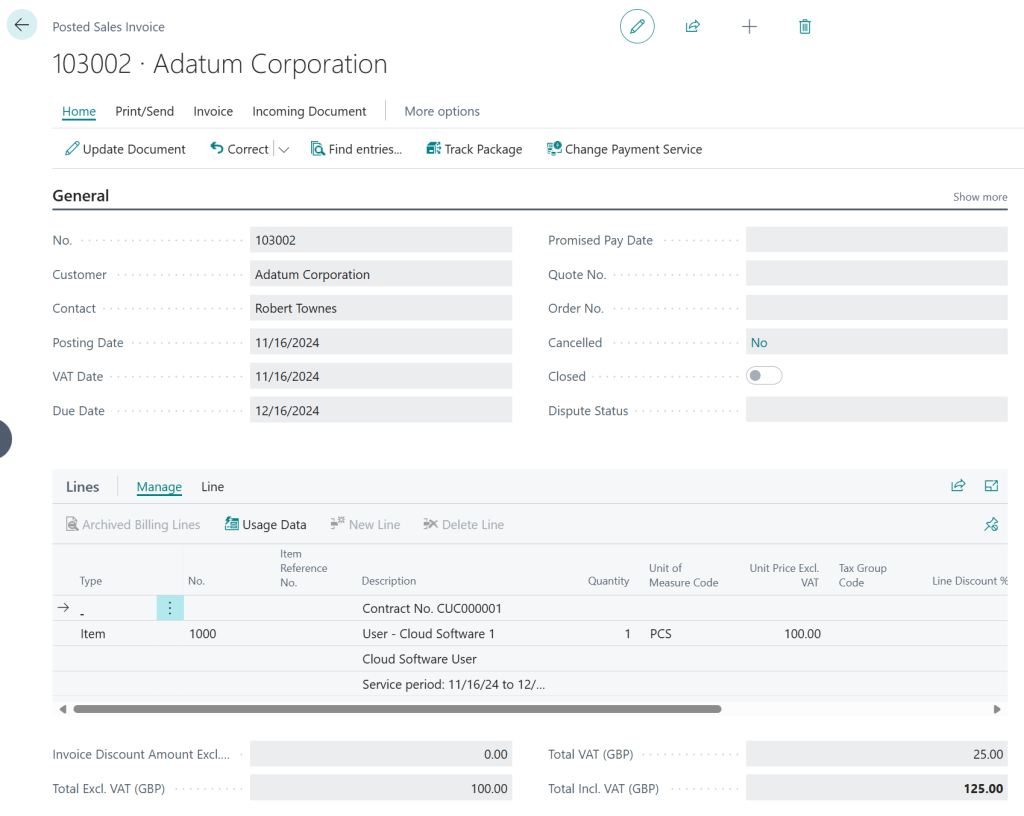Click the Cancelled 'No' link
This screenshot has width=1024, height=816.
(759, 342)
